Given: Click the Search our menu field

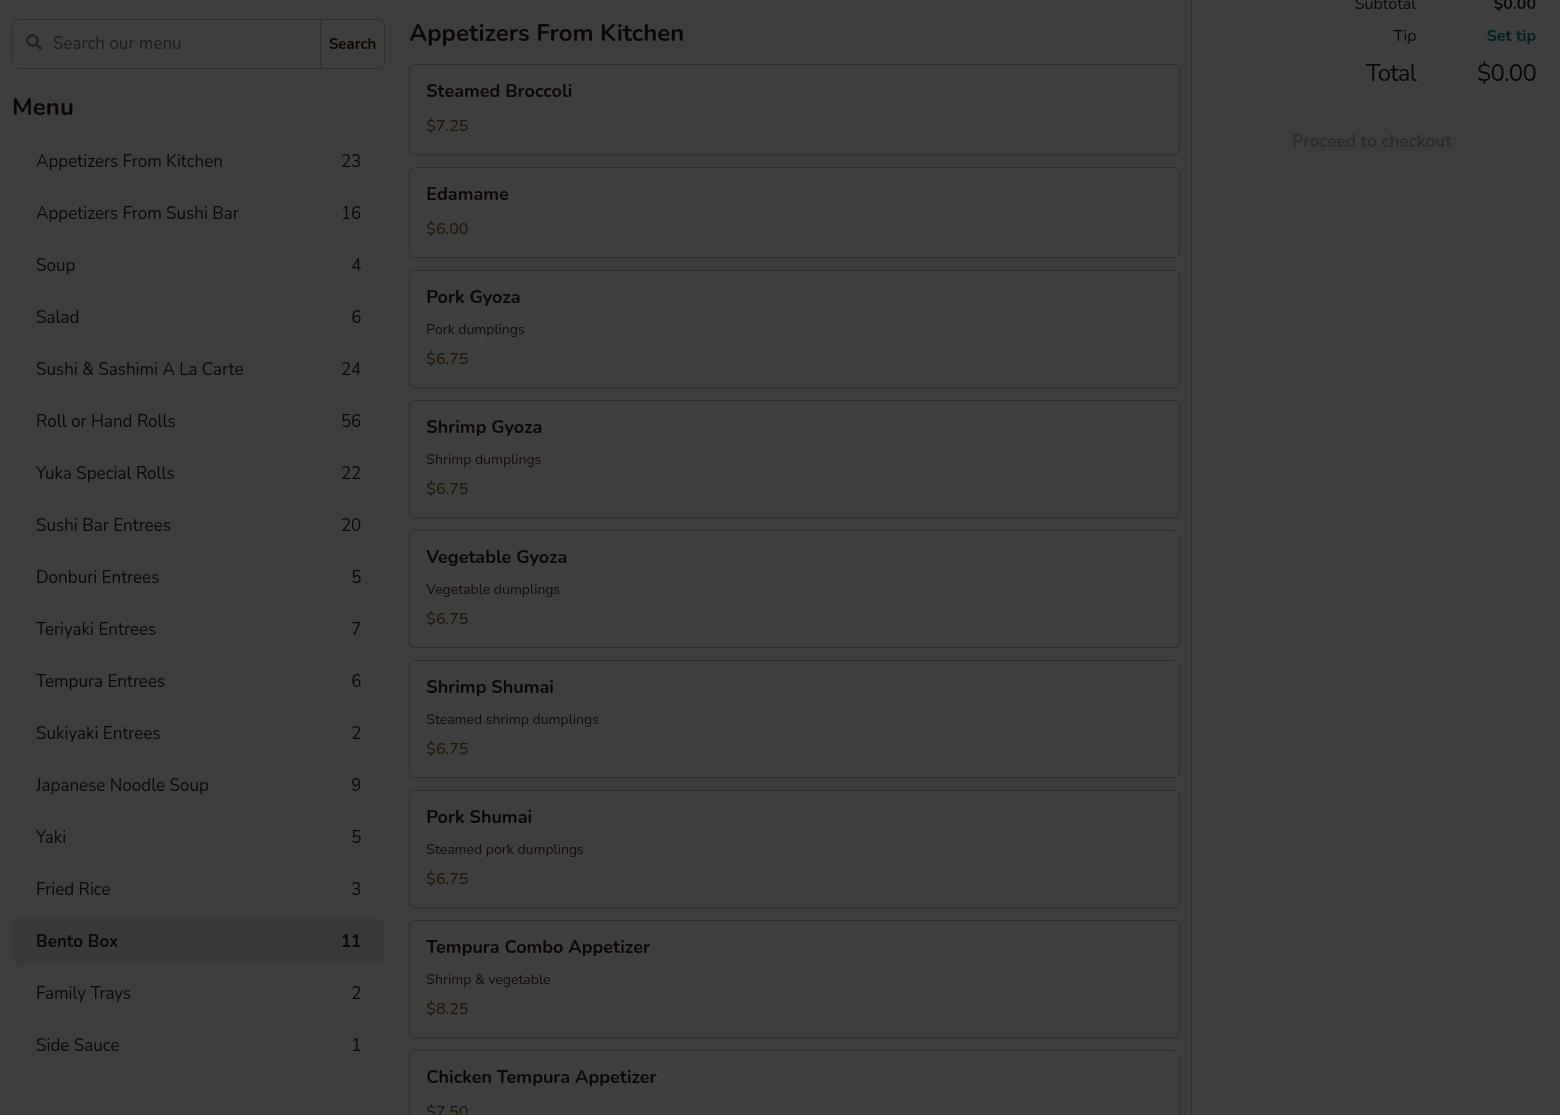Looking at the screenshot, I should (x=180, y=44).
